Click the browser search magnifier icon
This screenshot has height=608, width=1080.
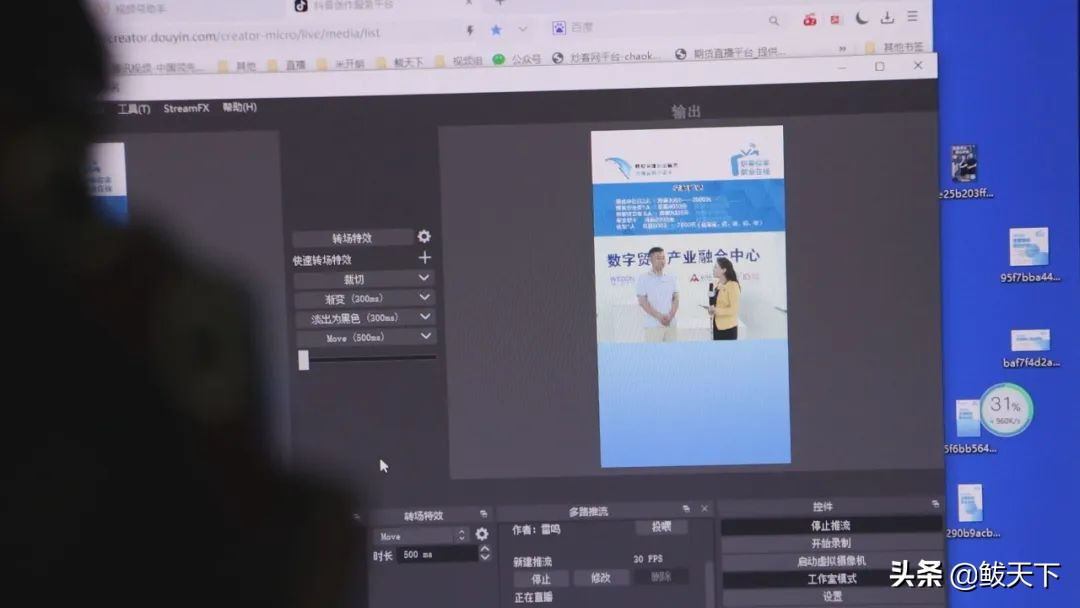(774, 21)
